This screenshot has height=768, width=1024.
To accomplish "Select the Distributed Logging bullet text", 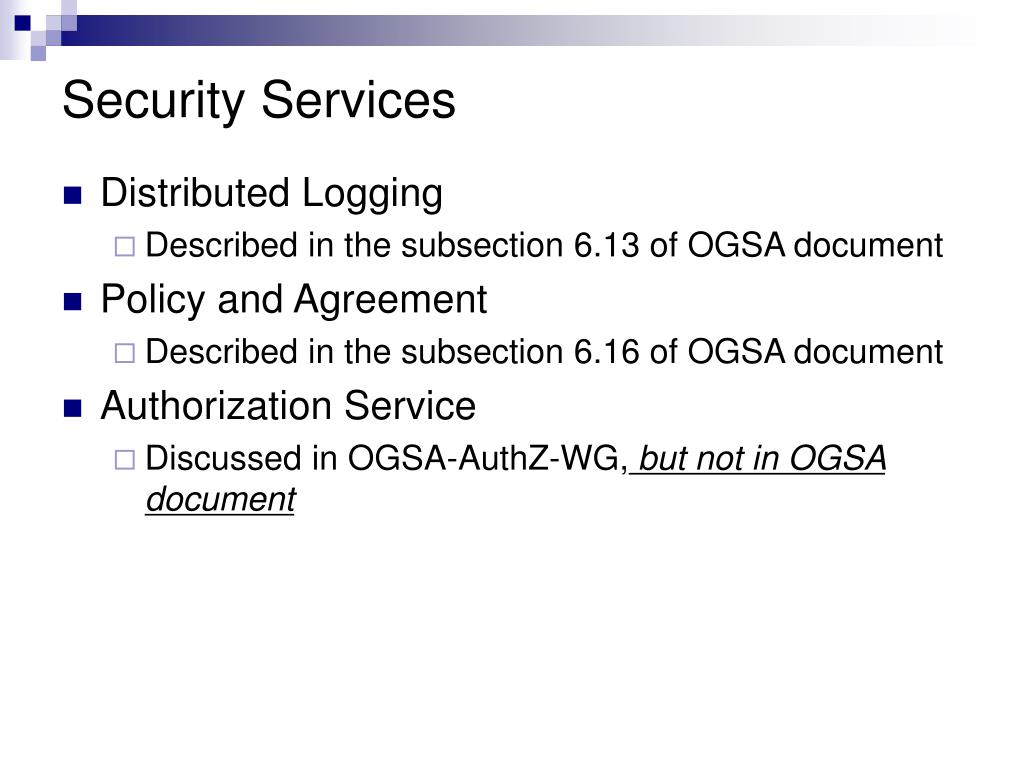I will click(272, 194).
